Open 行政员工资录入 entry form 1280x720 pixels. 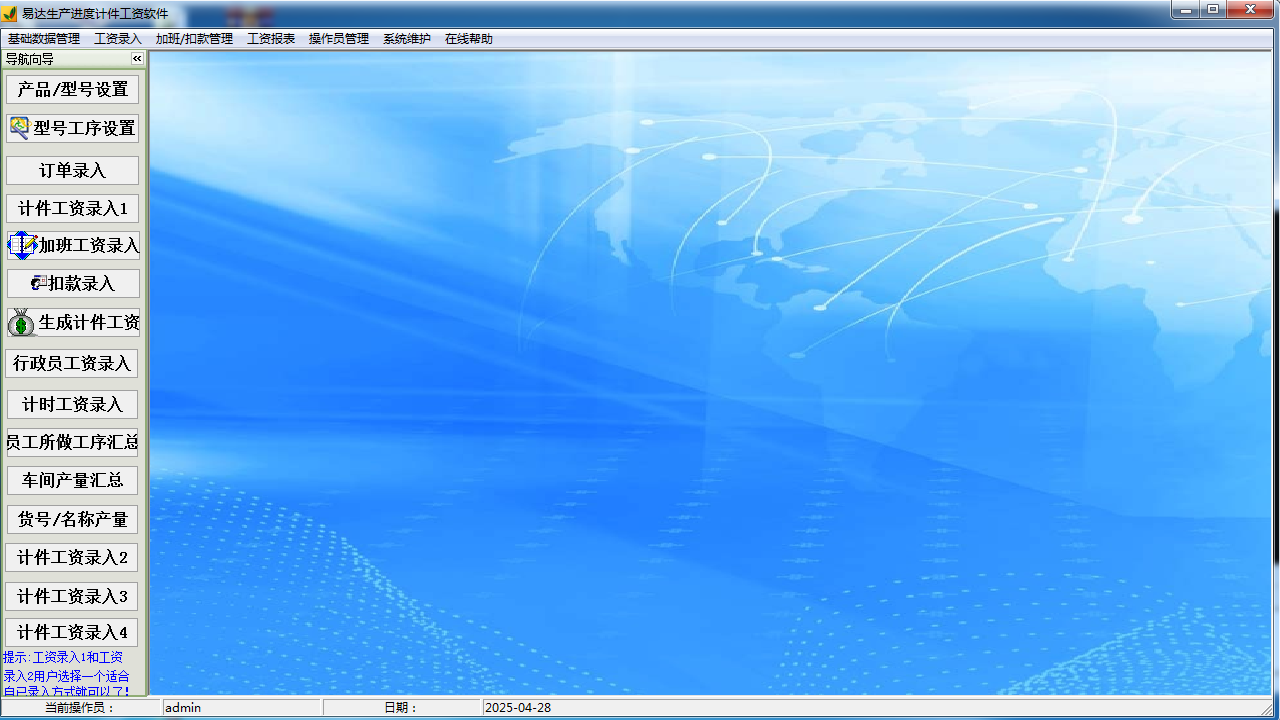tap(73, 363)
